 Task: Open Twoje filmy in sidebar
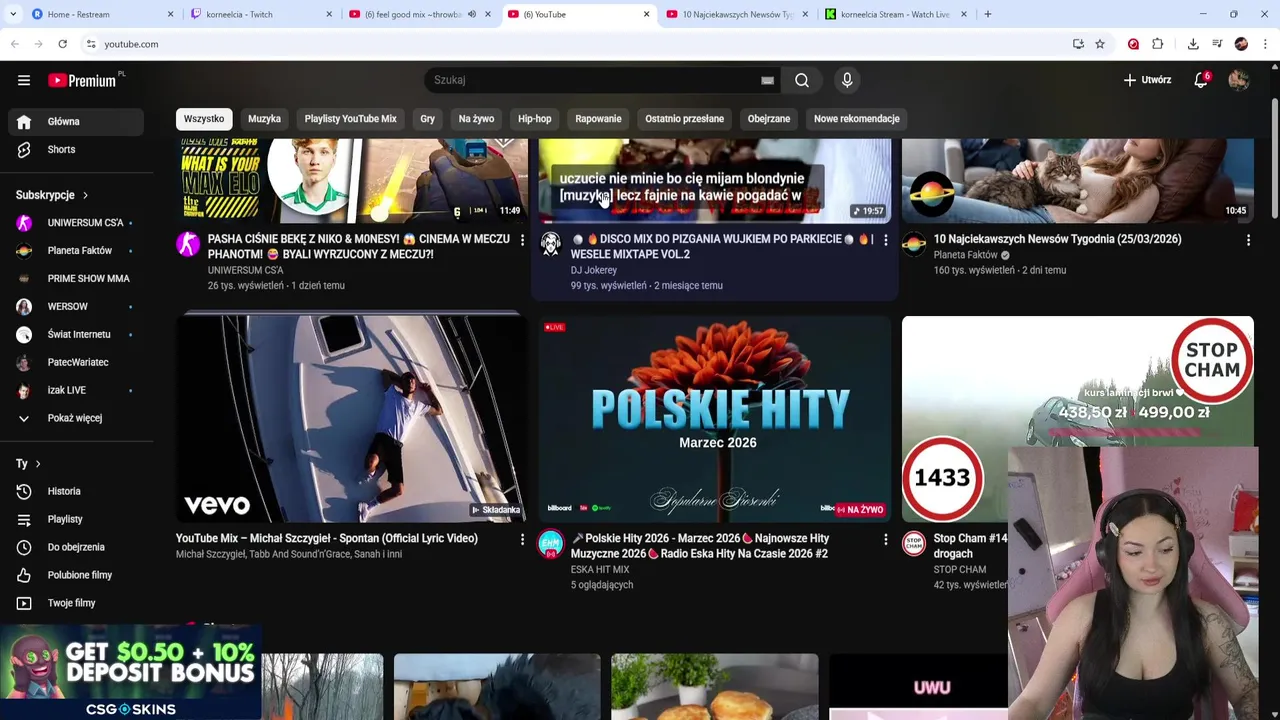76,603
